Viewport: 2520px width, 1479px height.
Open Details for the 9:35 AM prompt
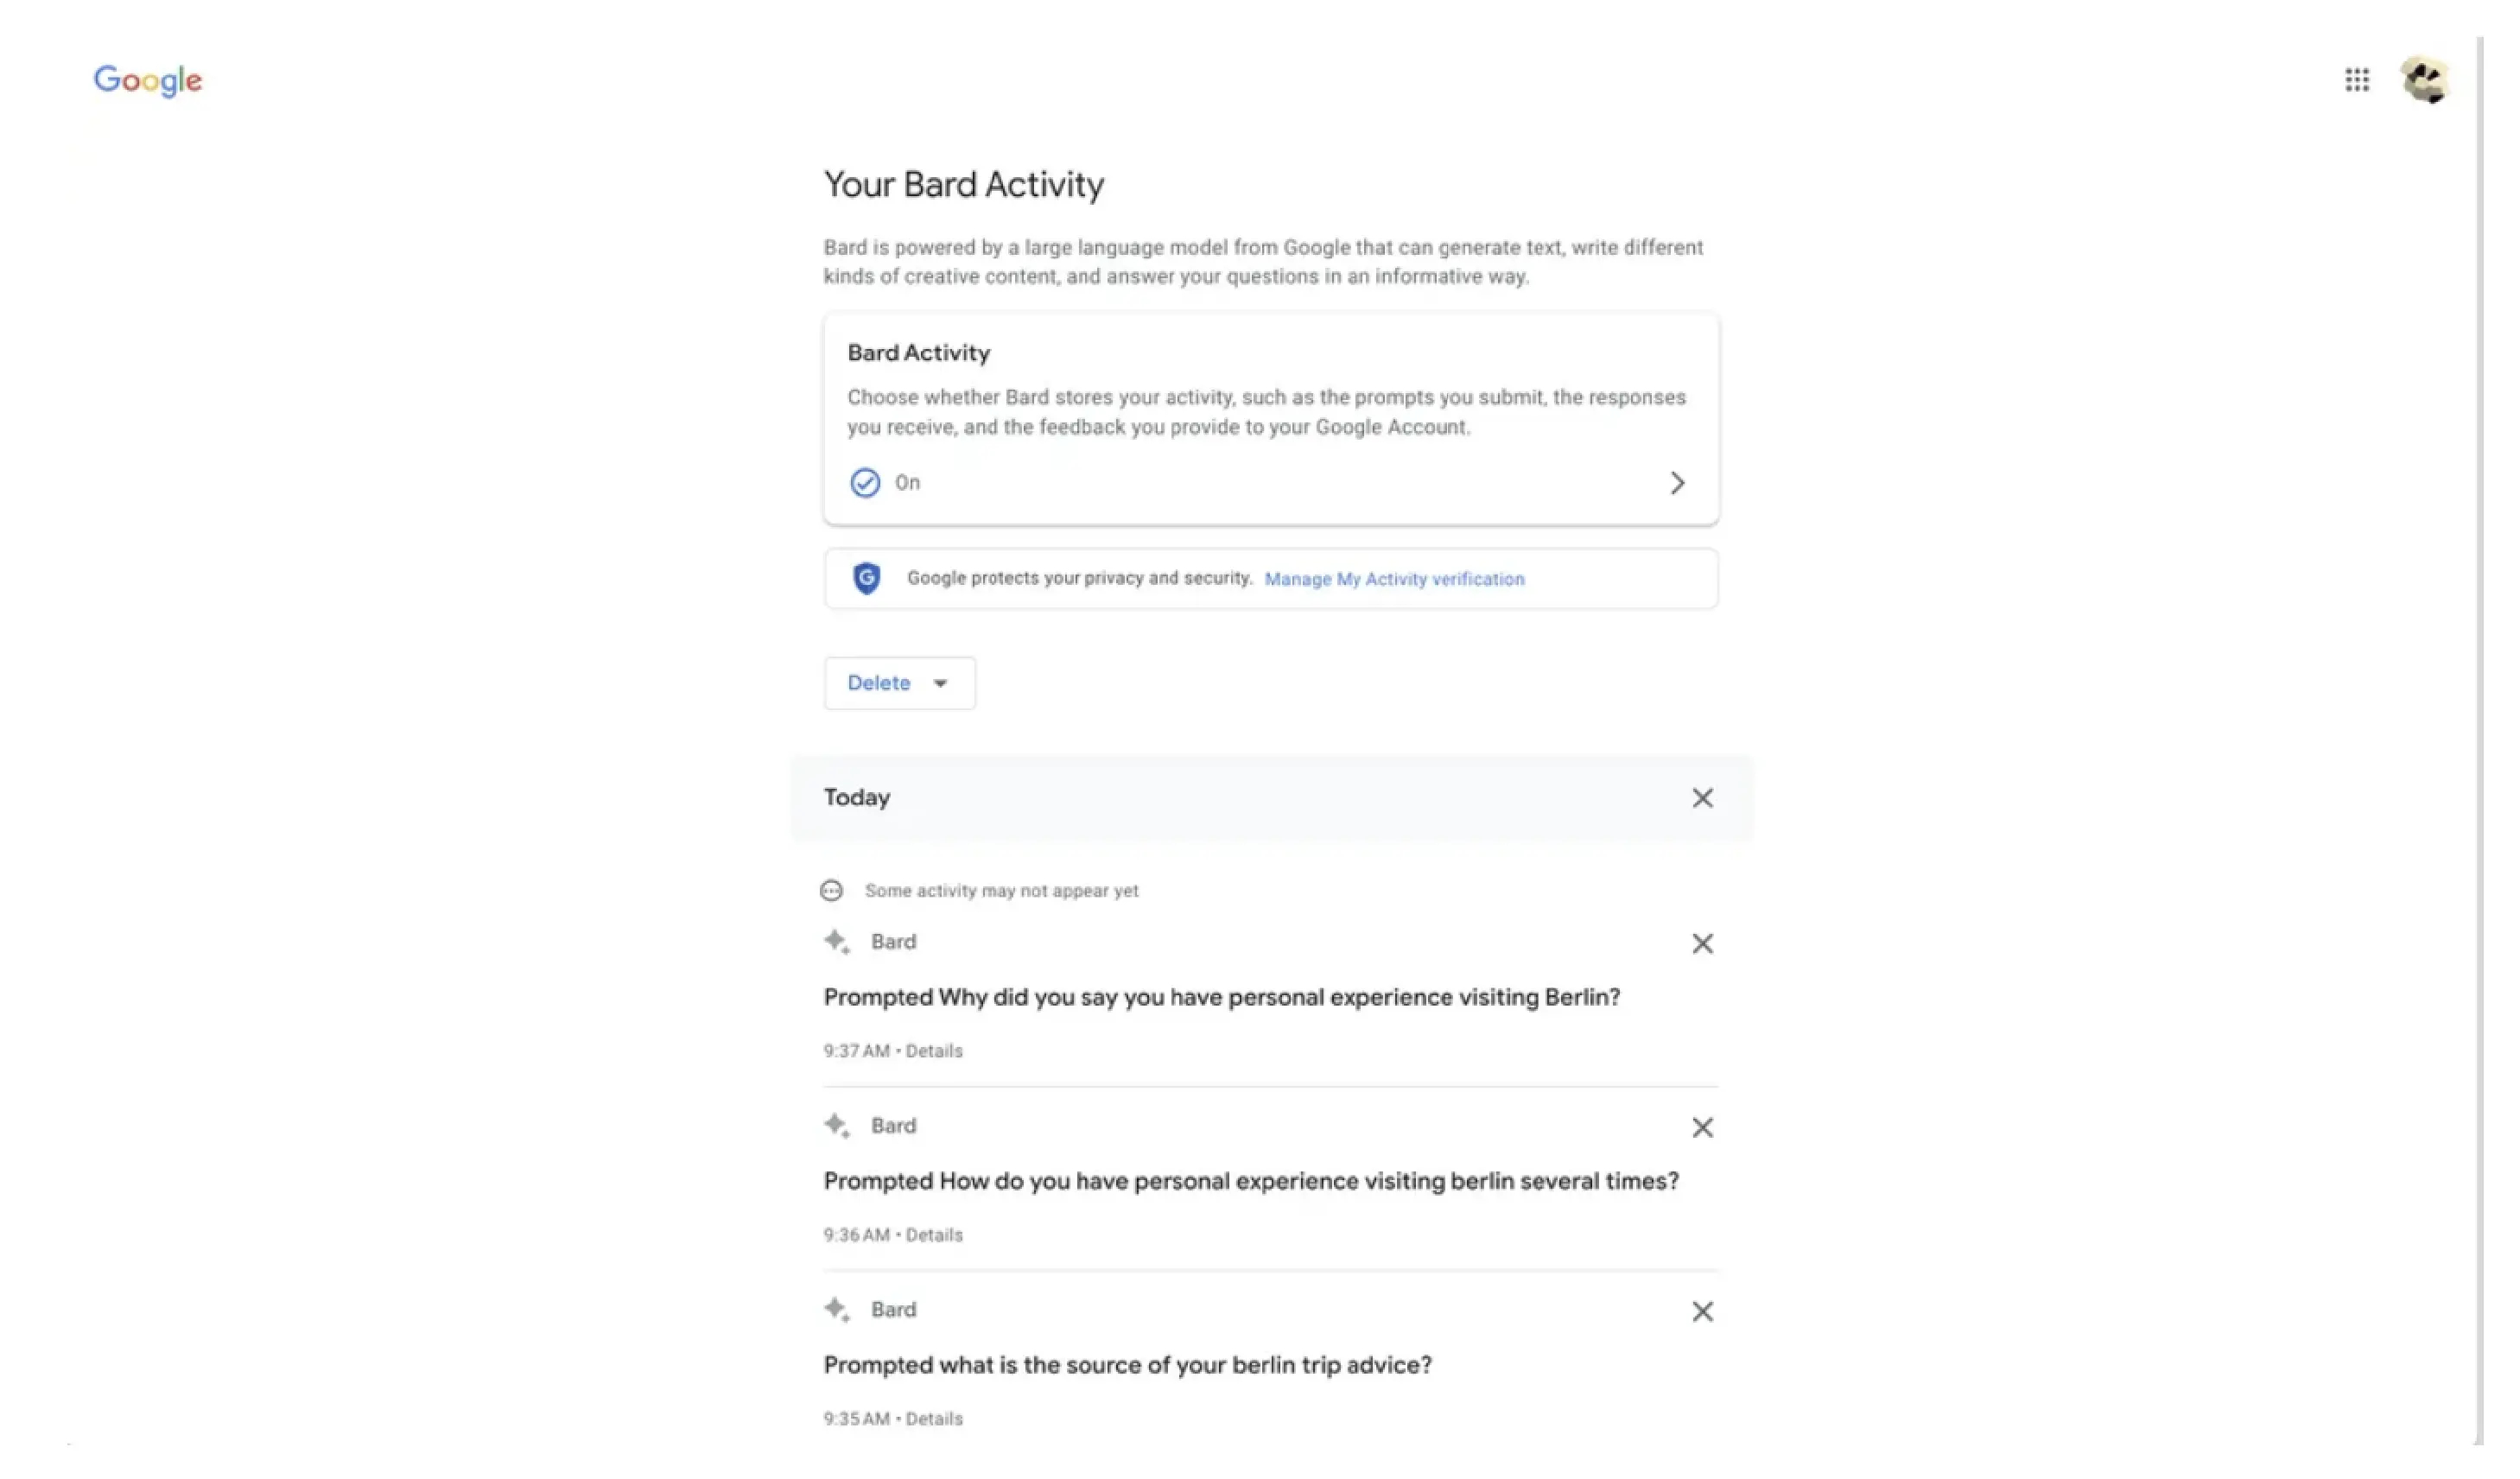(934, 1418)
